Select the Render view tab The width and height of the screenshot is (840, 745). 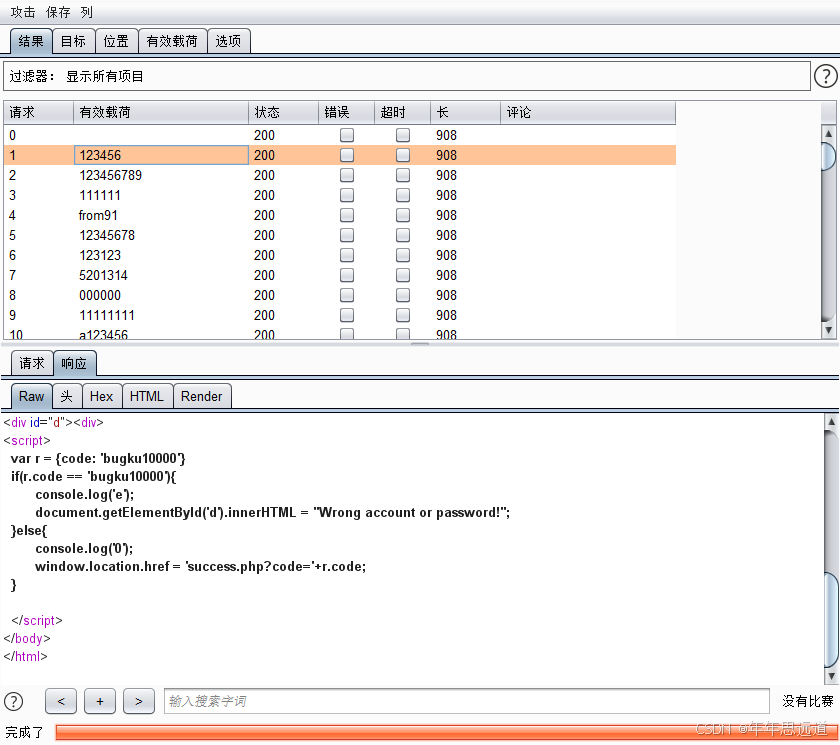coord(201,396)
